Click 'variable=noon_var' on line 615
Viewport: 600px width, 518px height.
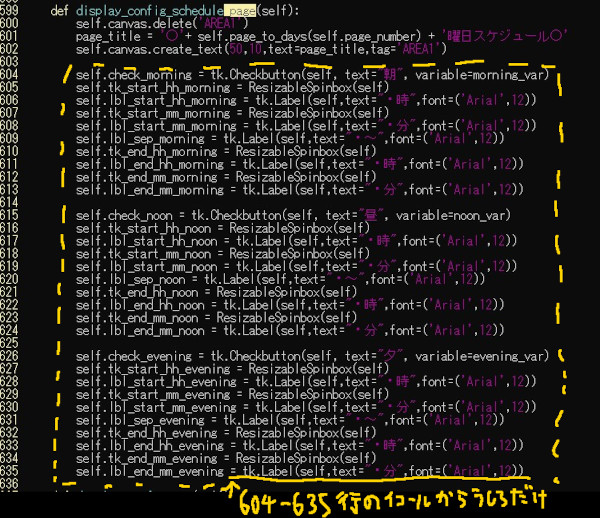pos(450,216)
